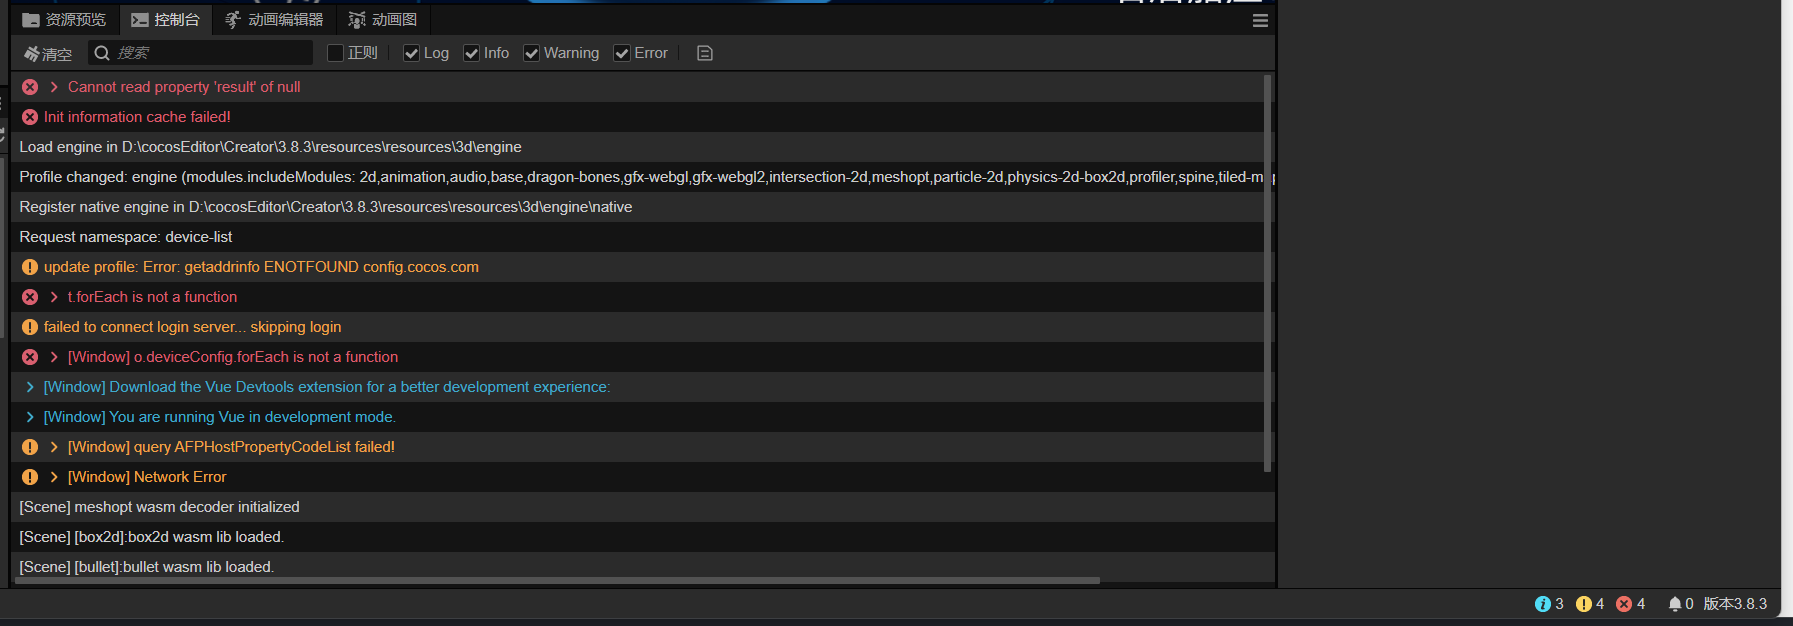Toggle the Error filter checkbox

[622, 53]
